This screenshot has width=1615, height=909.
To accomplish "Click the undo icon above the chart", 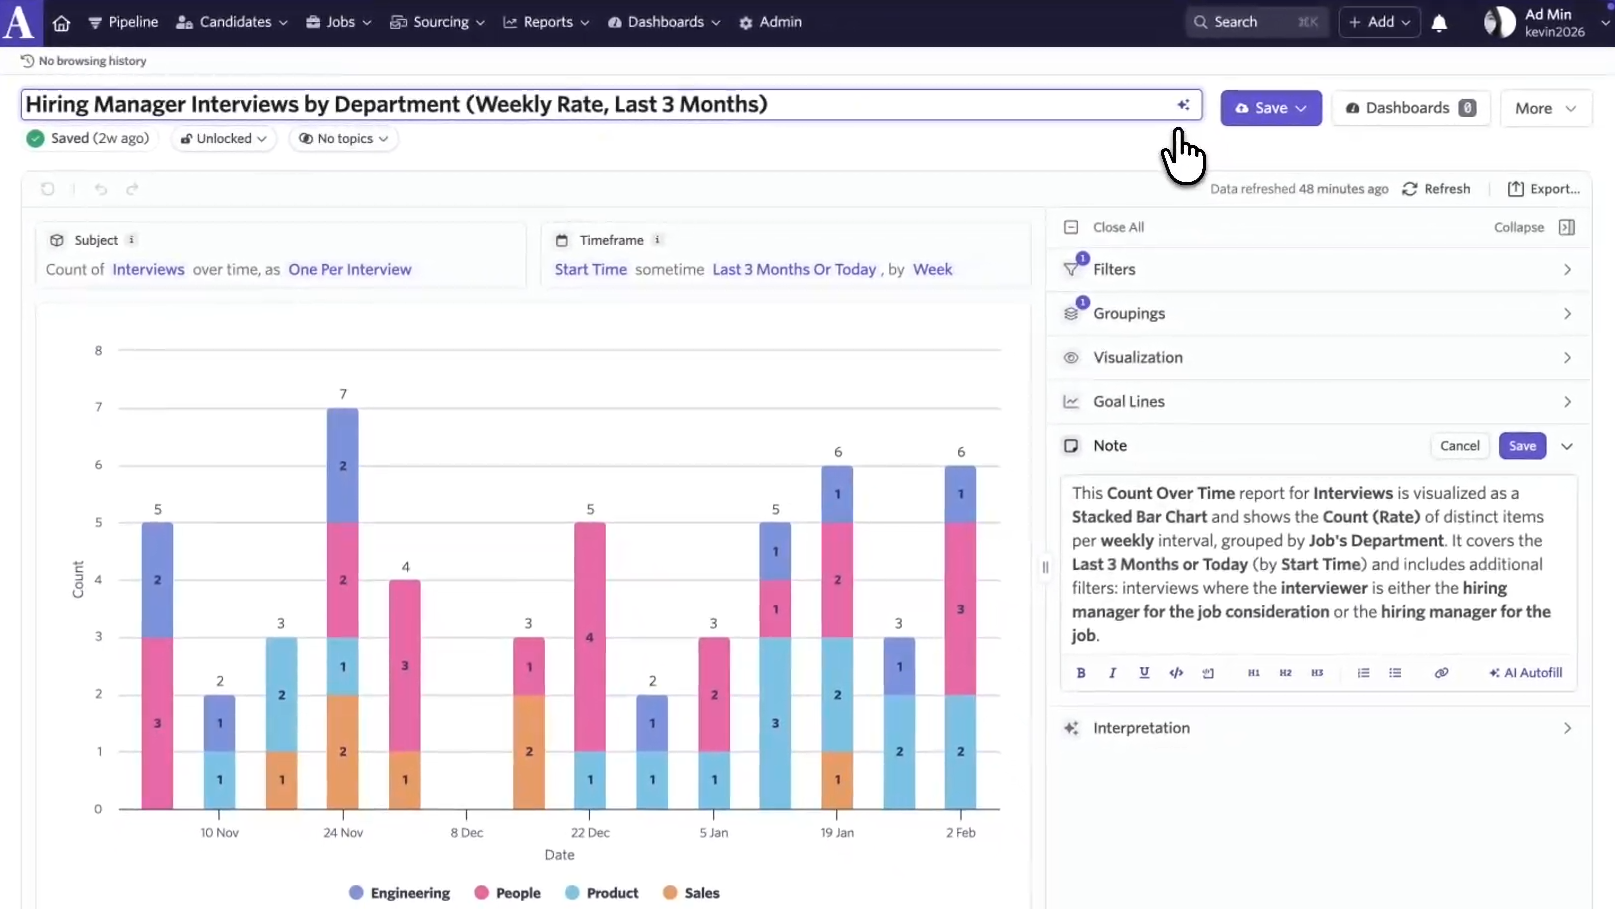I will tap(101, 189).
